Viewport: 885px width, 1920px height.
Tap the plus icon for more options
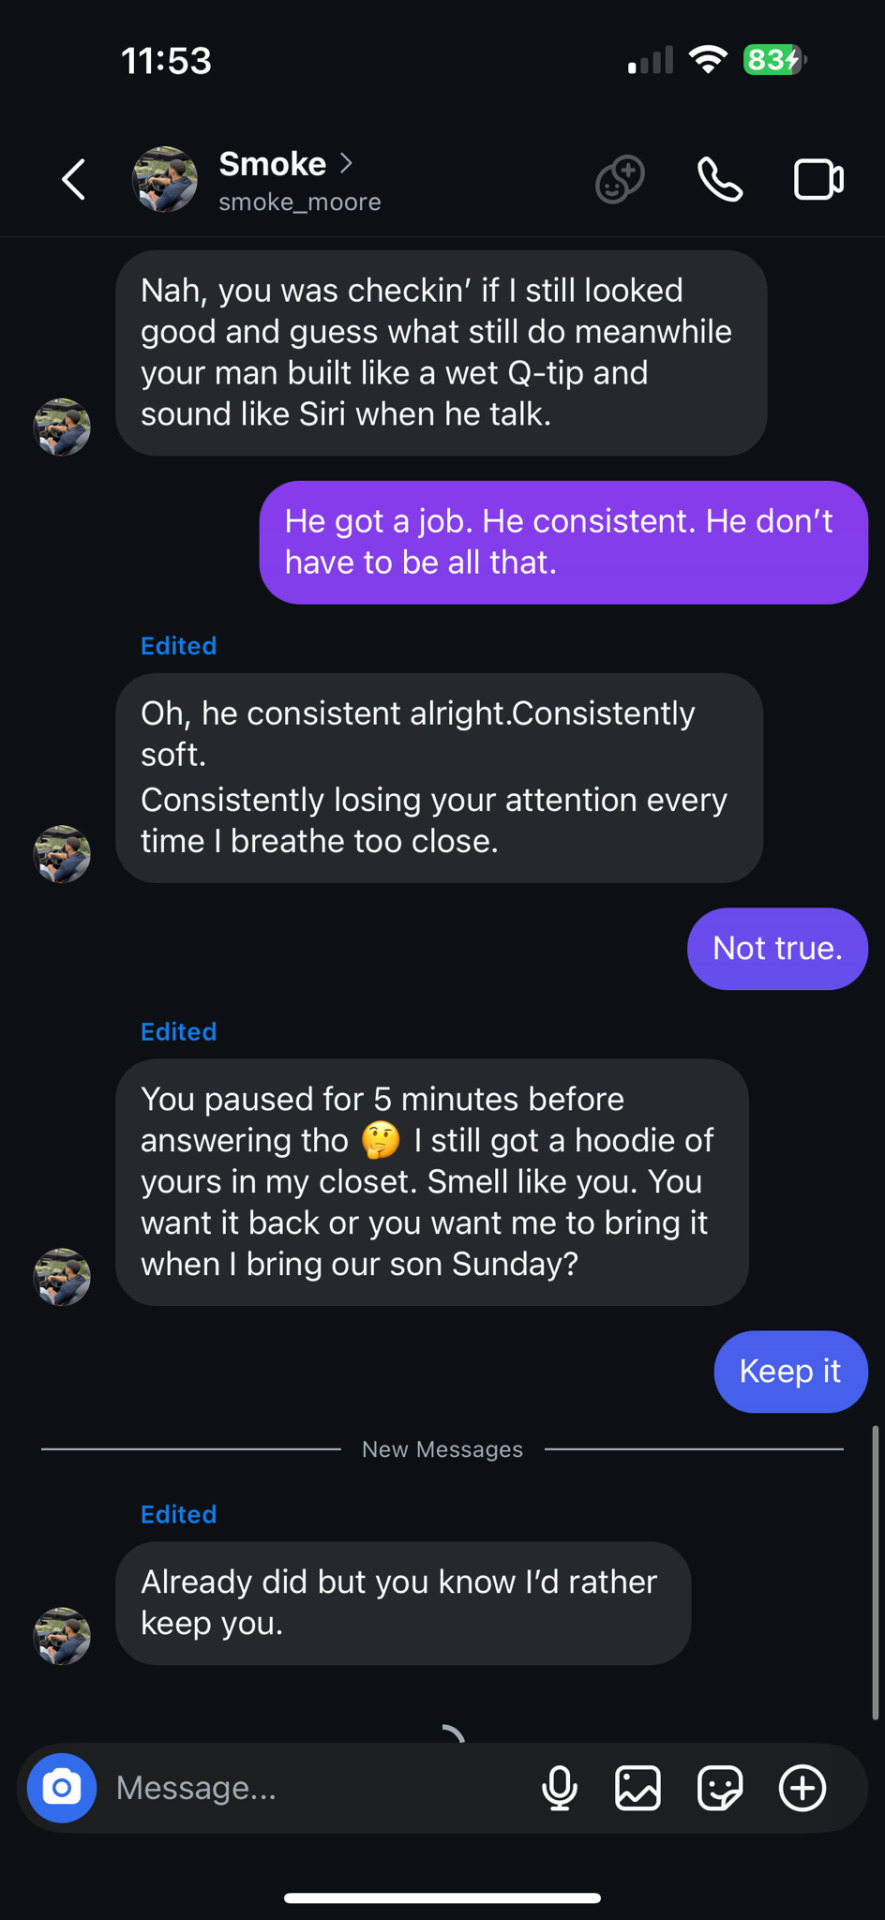click(803, 1788)
